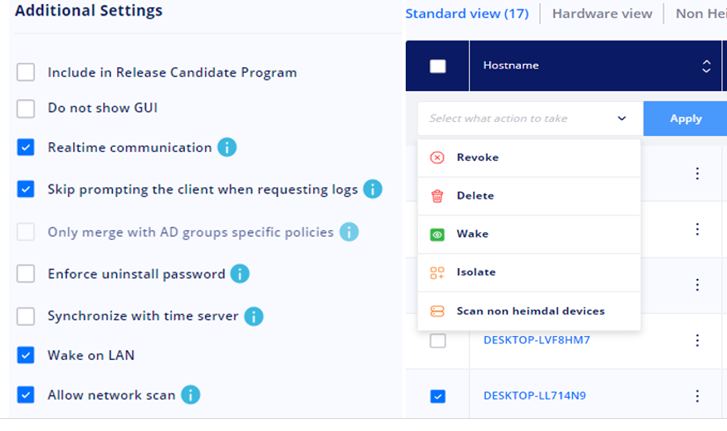Tick the Do not show GUI checkbox

click(x=26, y=108)
